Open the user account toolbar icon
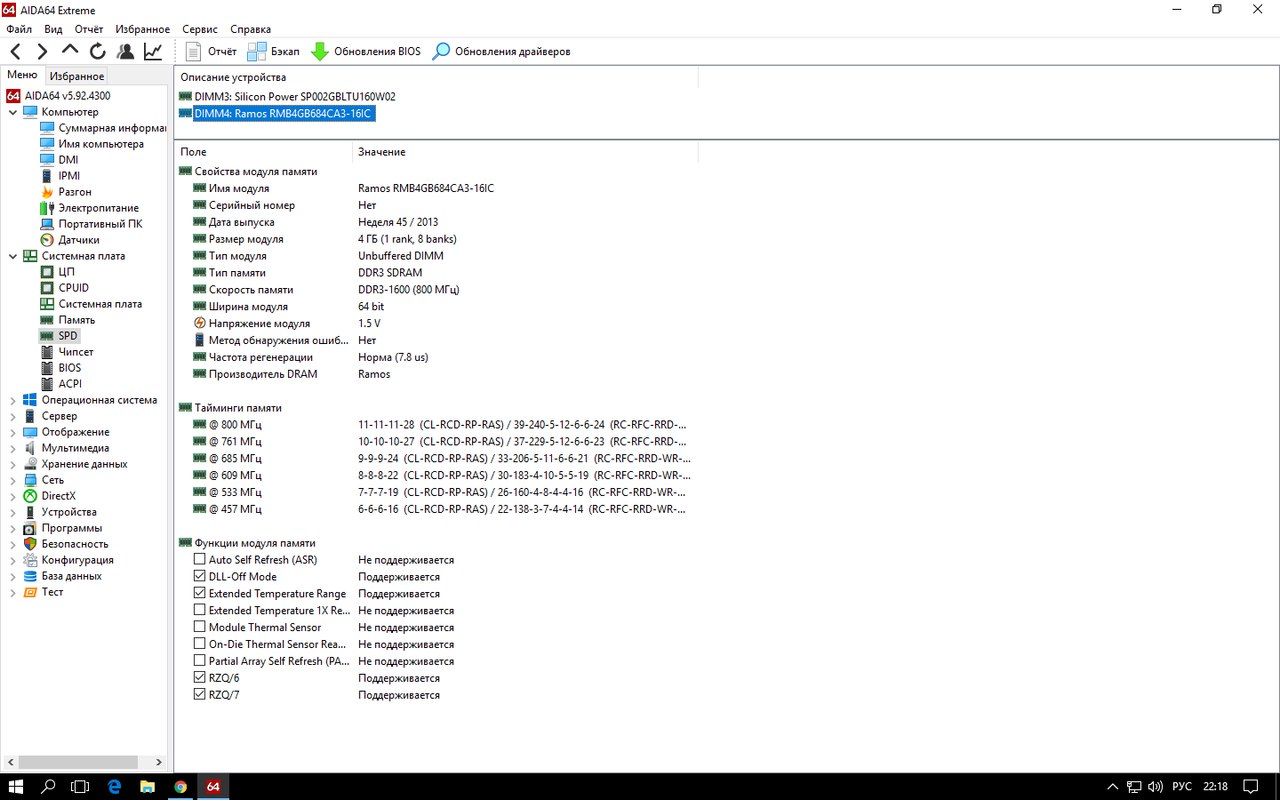 [125, 51]
